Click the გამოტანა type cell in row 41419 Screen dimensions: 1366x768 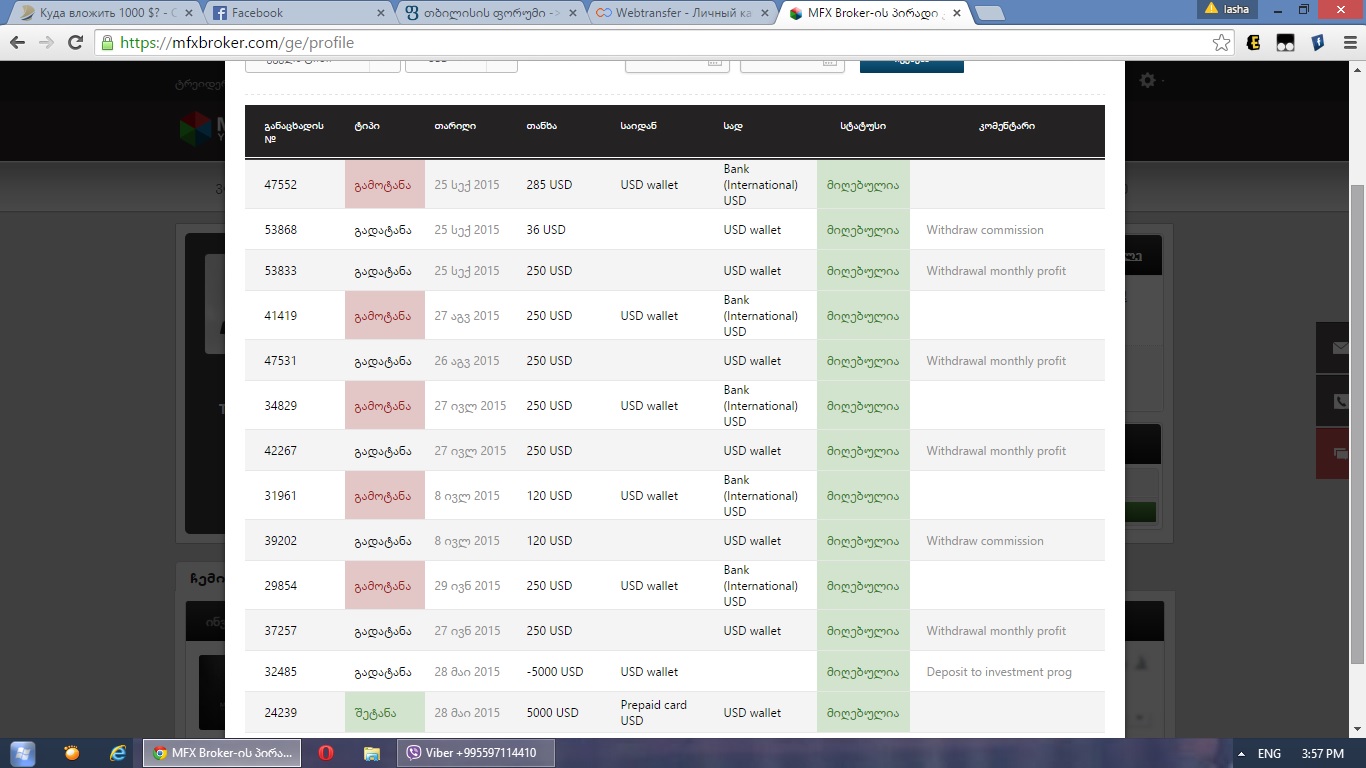click(385, 316)
